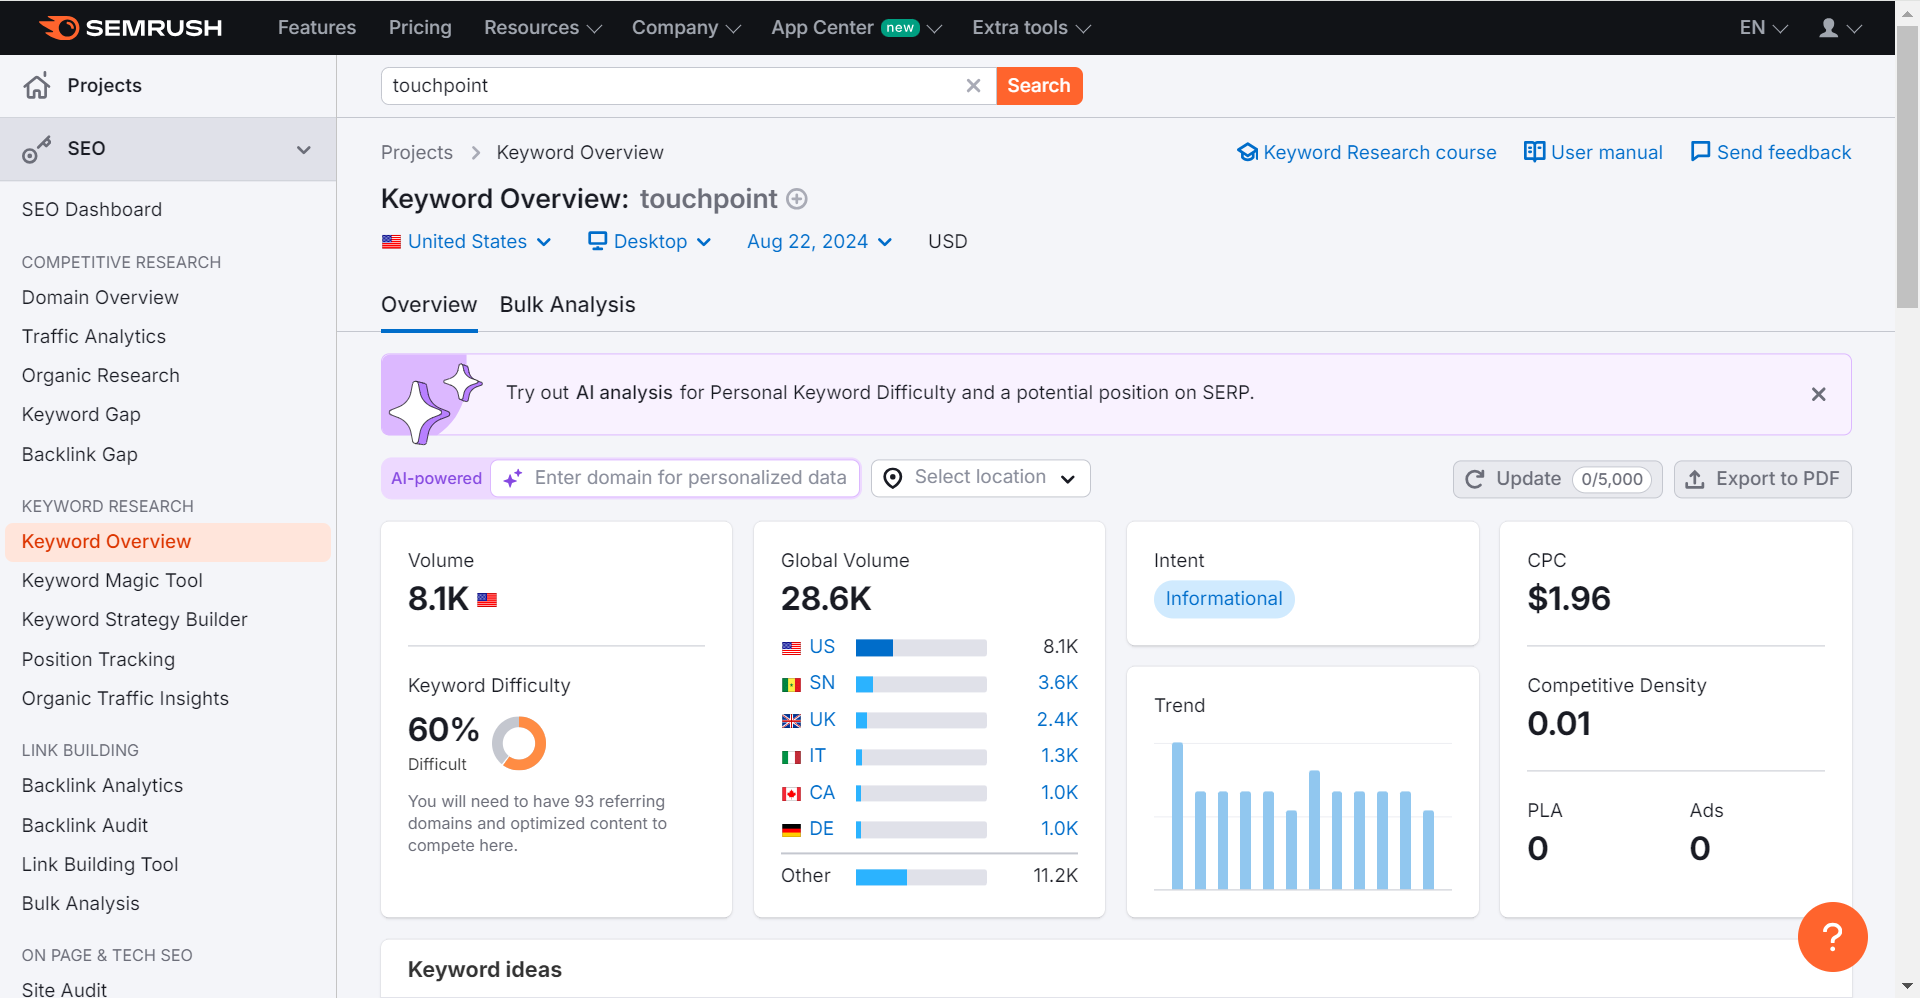The image size is (1920, 998).
Task: Click the location pin icon
Action: point(893,478)
